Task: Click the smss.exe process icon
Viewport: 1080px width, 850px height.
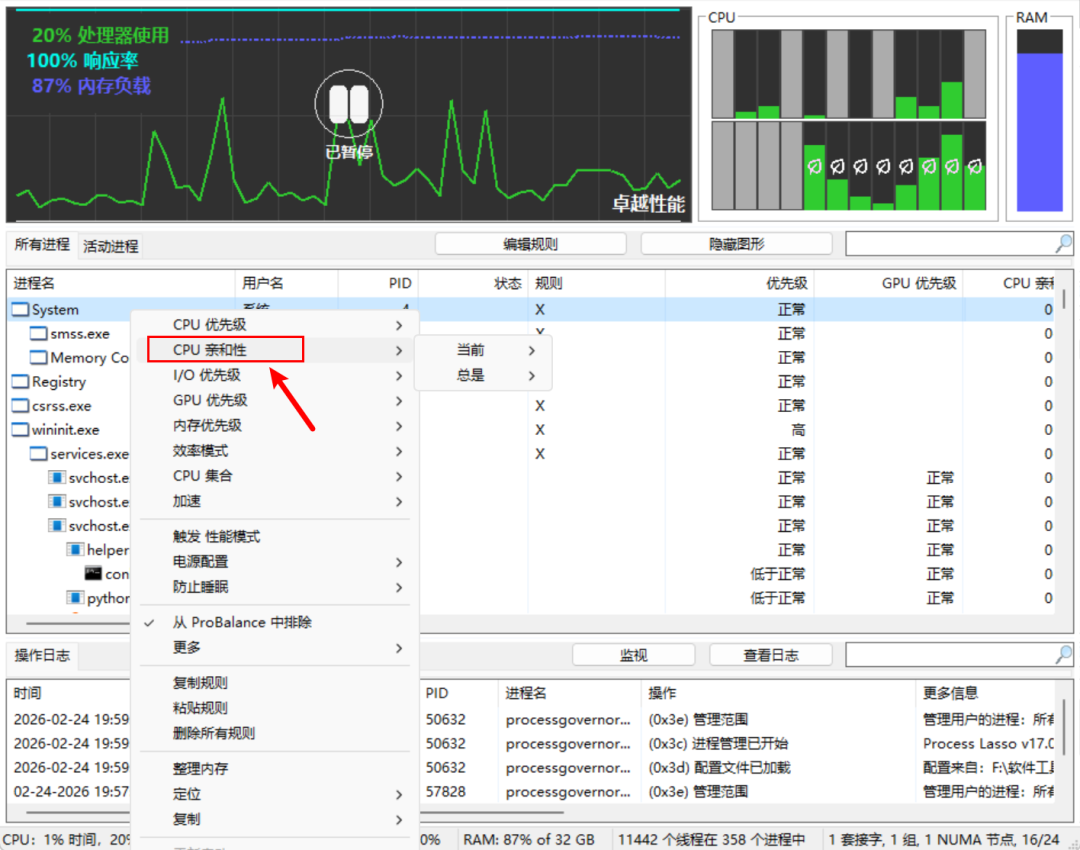Action: coord(39,334)
